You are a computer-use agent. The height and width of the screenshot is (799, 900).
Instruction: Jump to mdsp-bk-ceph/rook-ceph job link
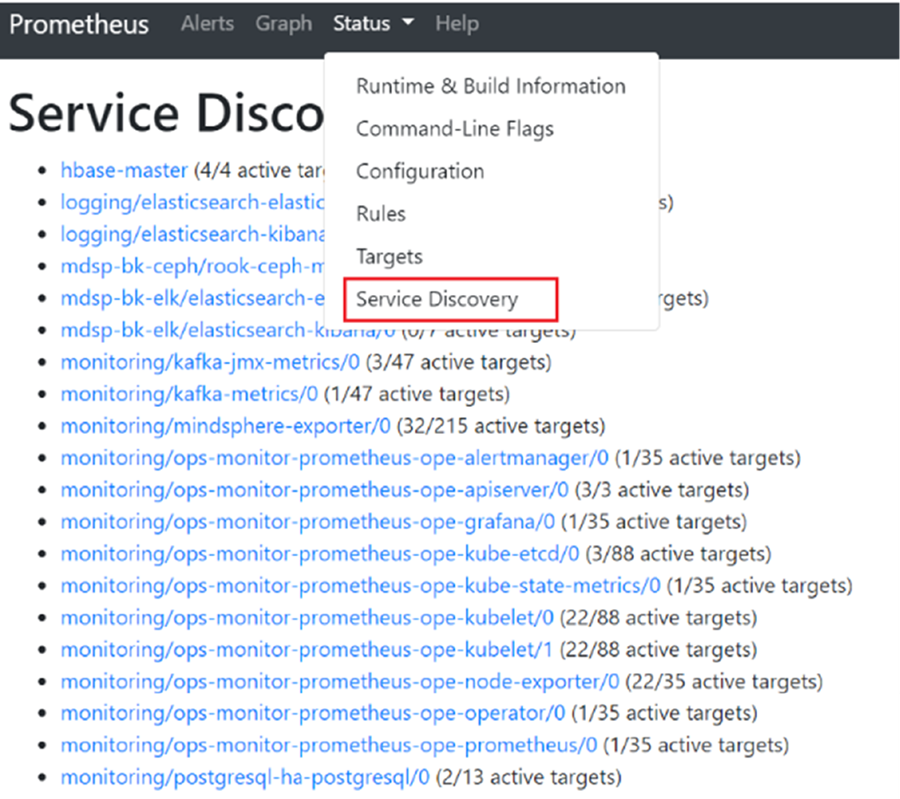(192, 267)
